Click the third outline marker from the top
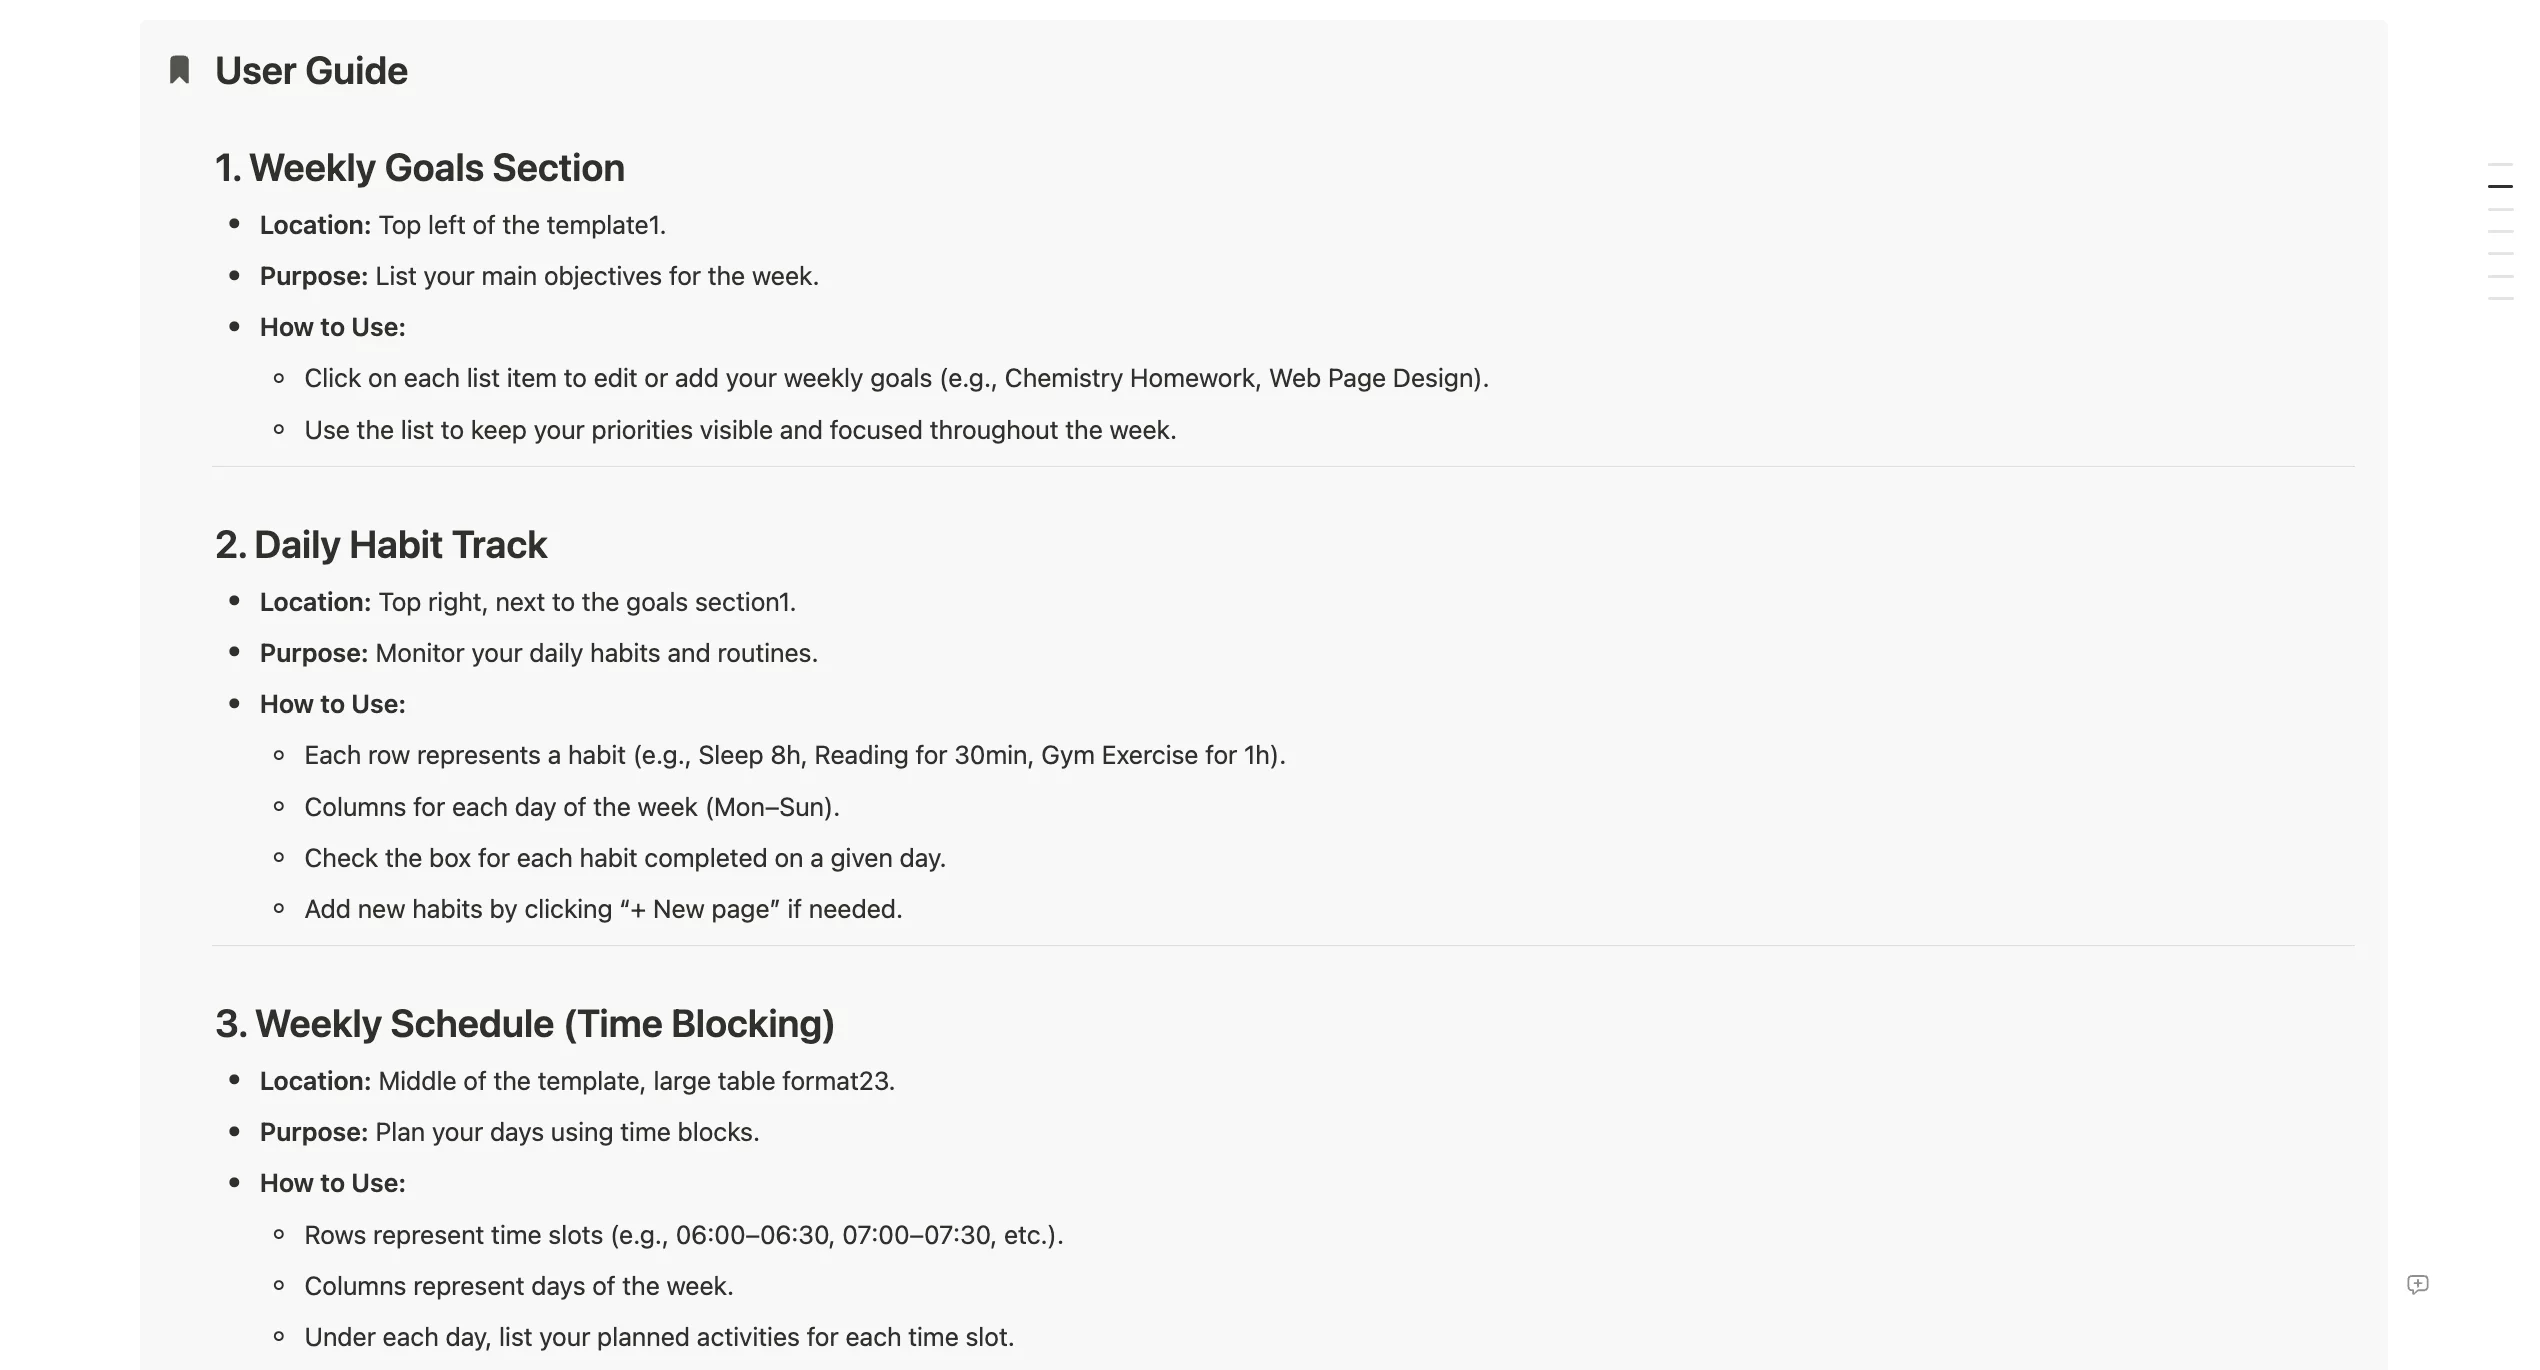 pyautogui.click(x=2500, y=209)
